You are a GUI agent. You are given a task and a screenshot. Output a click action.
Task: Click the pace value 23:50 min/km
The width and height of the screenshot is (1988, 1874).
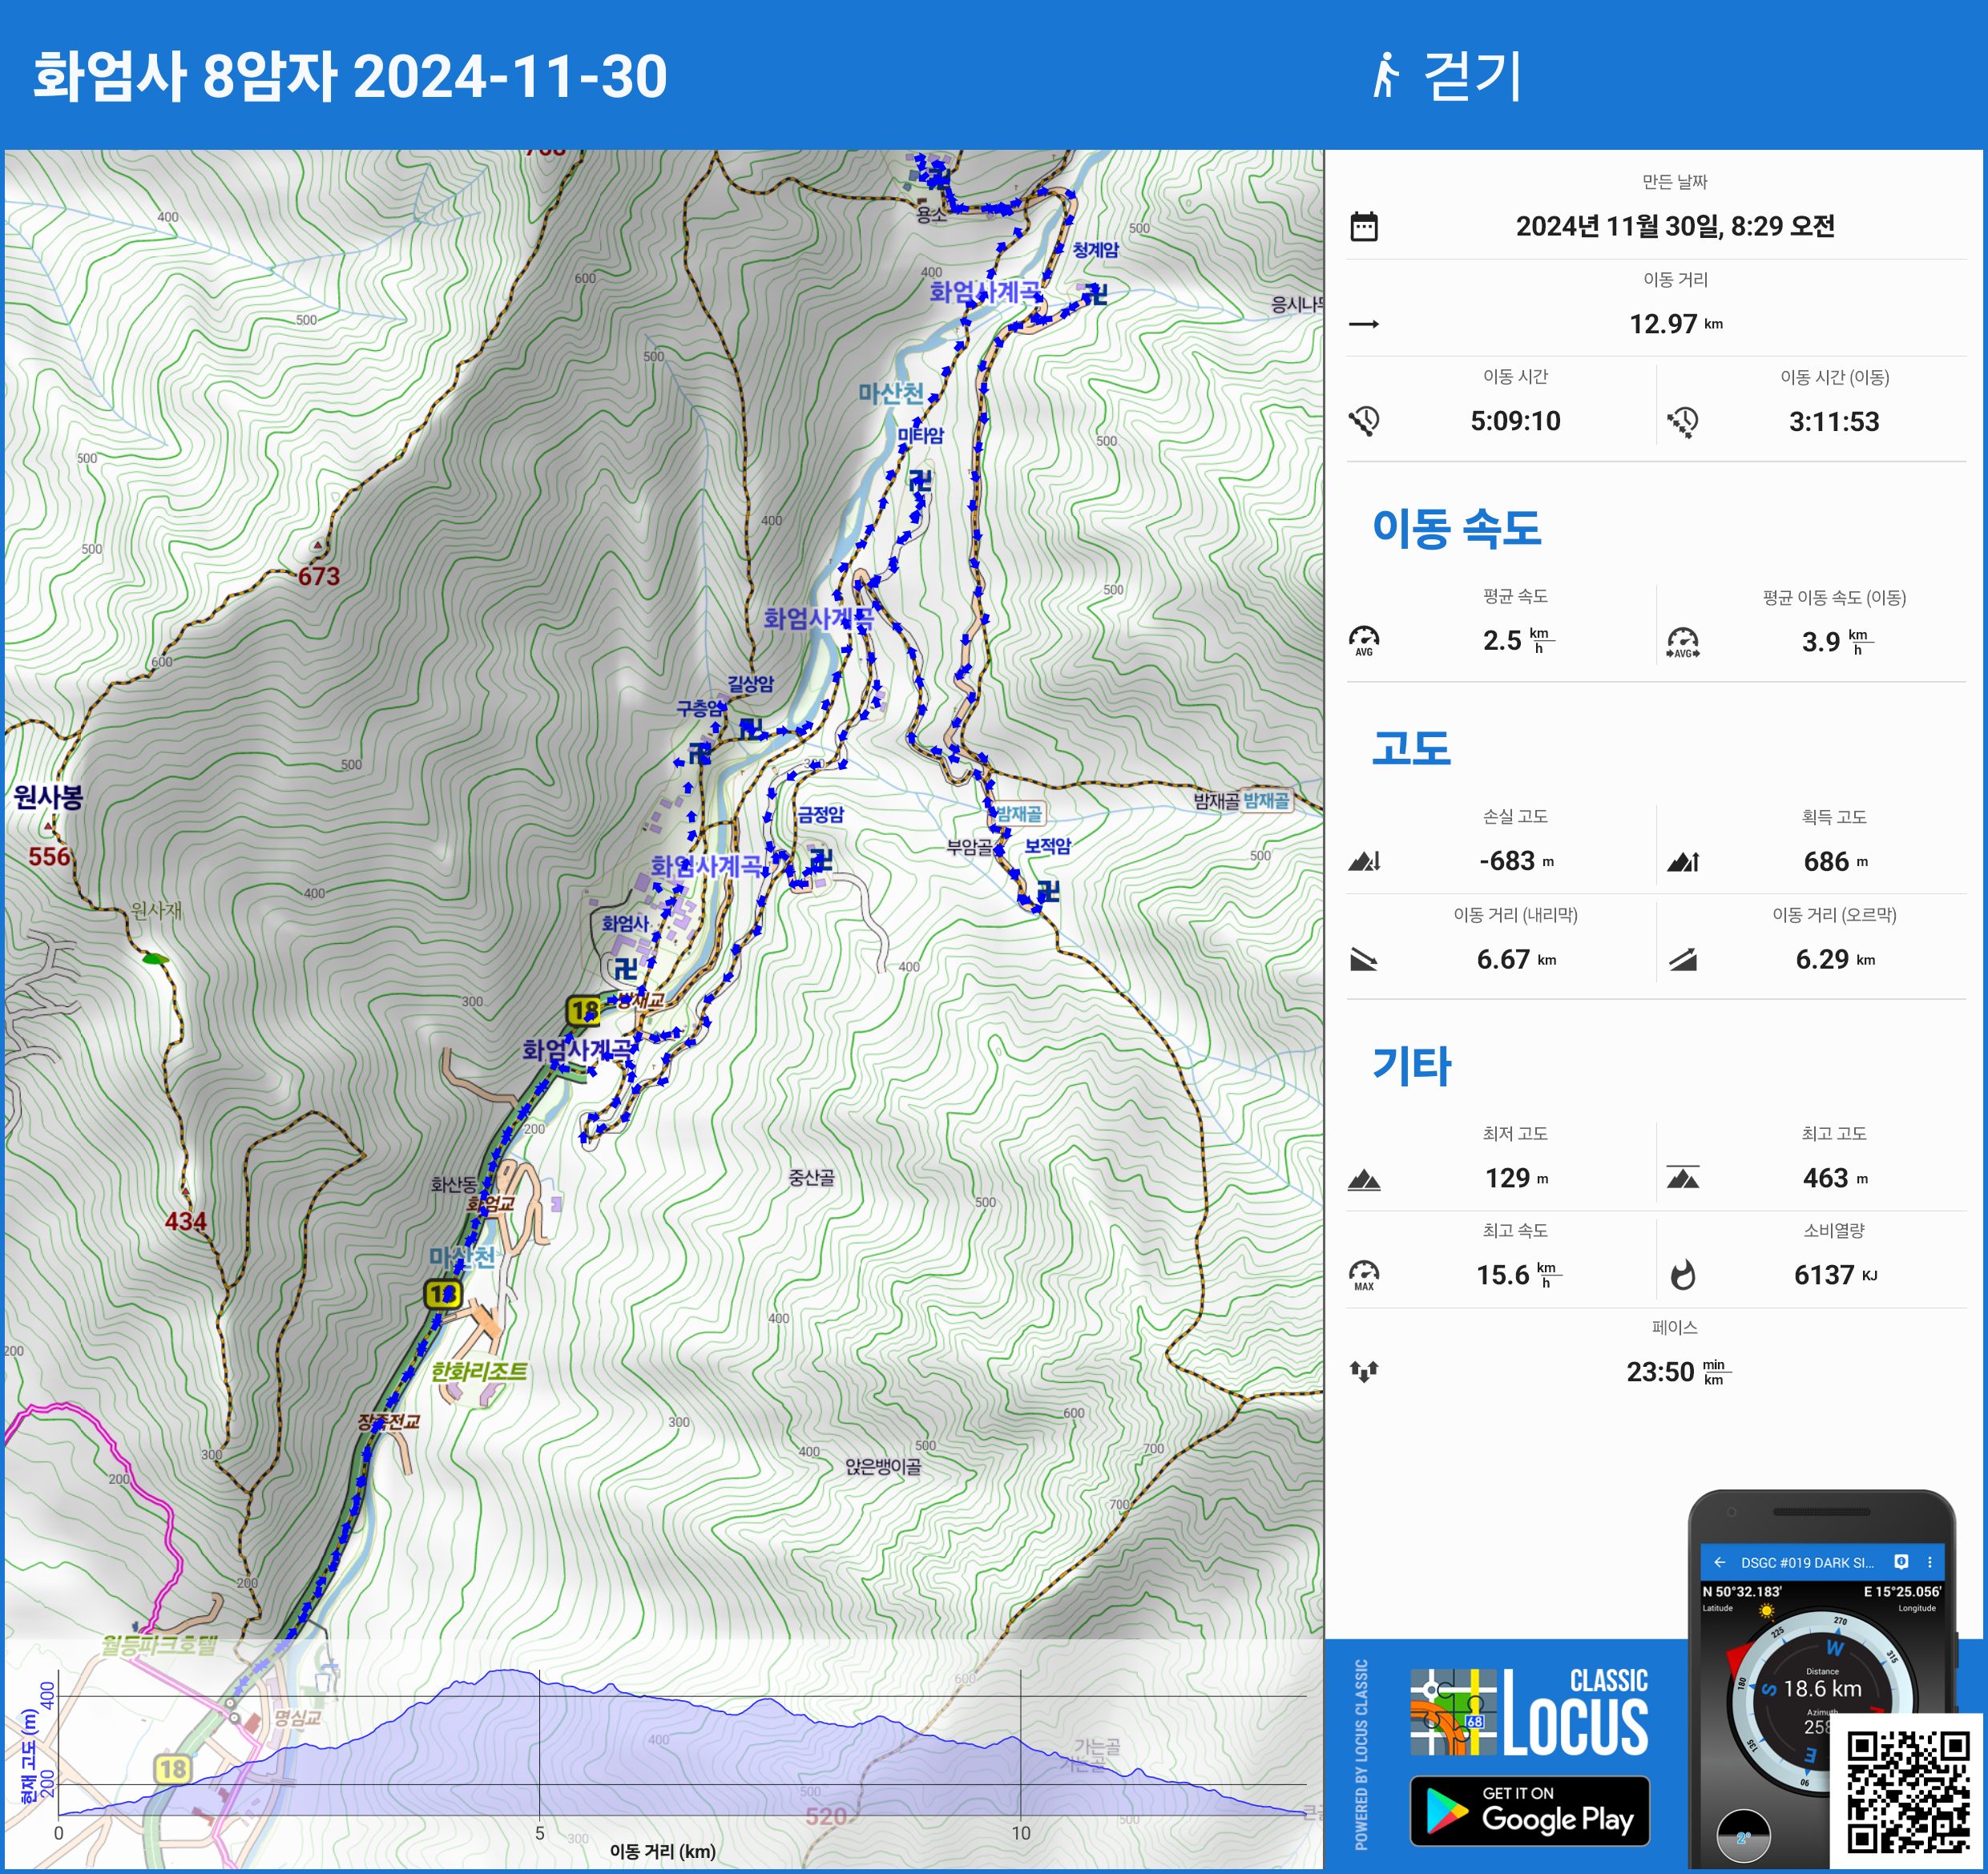pos(1678,1372)
